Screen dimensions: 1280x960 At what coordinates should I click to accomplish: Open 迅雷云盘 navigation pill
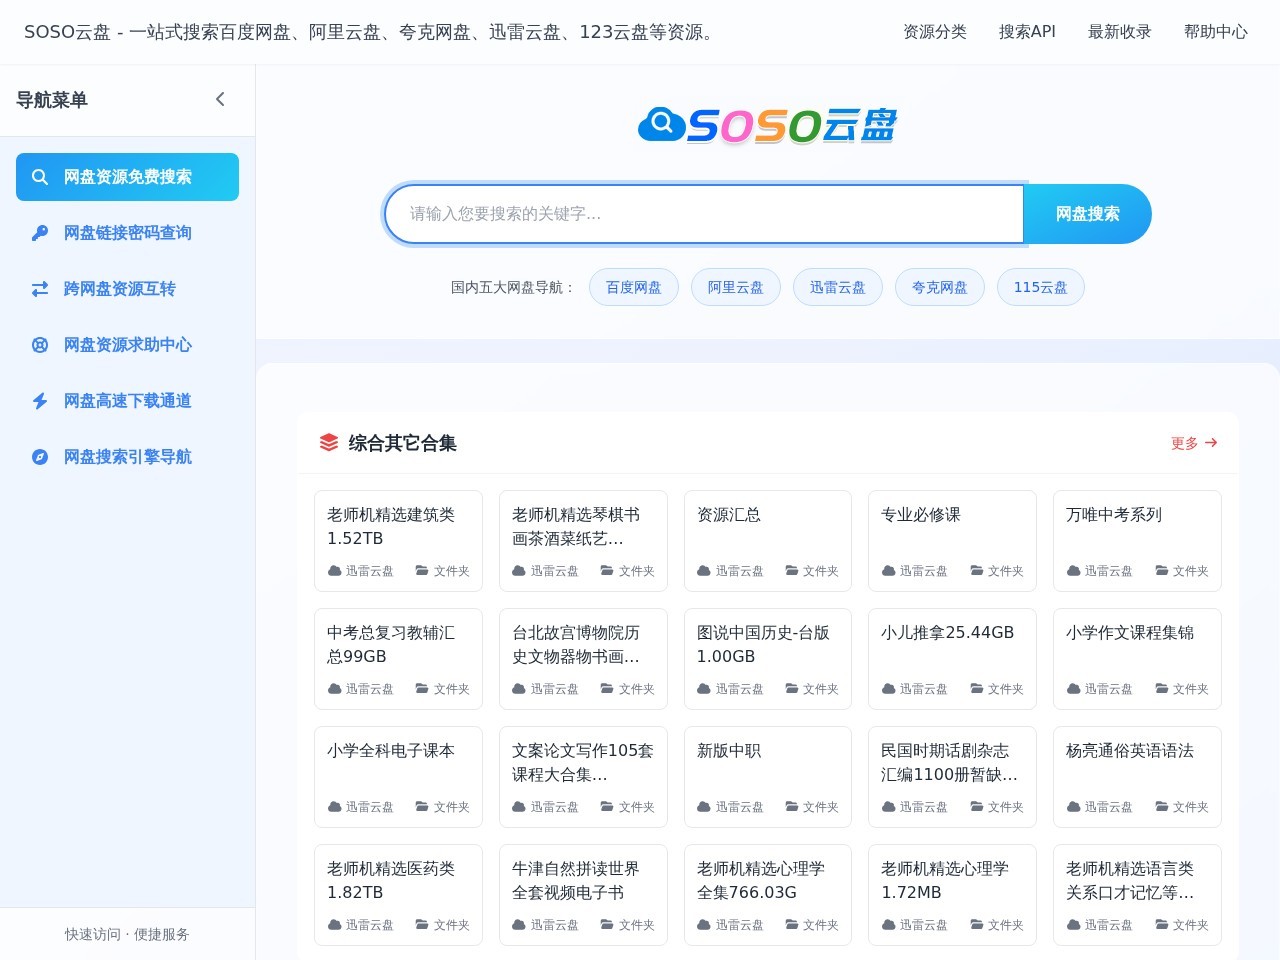[838, 287]
